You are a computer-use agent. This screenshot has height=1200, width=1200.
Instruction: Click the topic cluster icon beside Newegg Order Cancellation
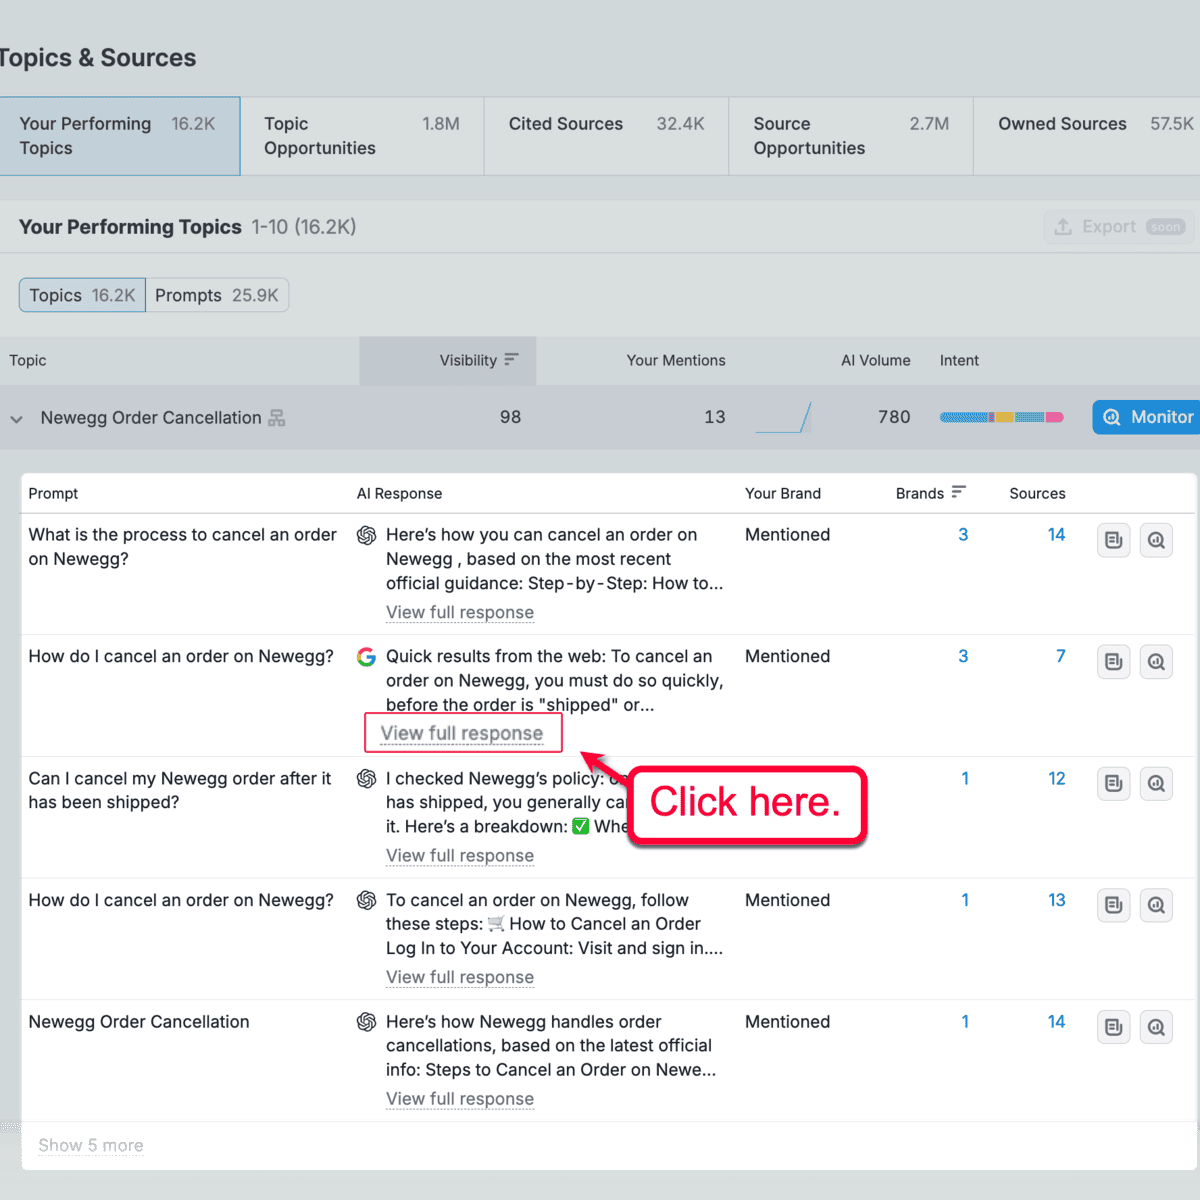coord(277,418)
